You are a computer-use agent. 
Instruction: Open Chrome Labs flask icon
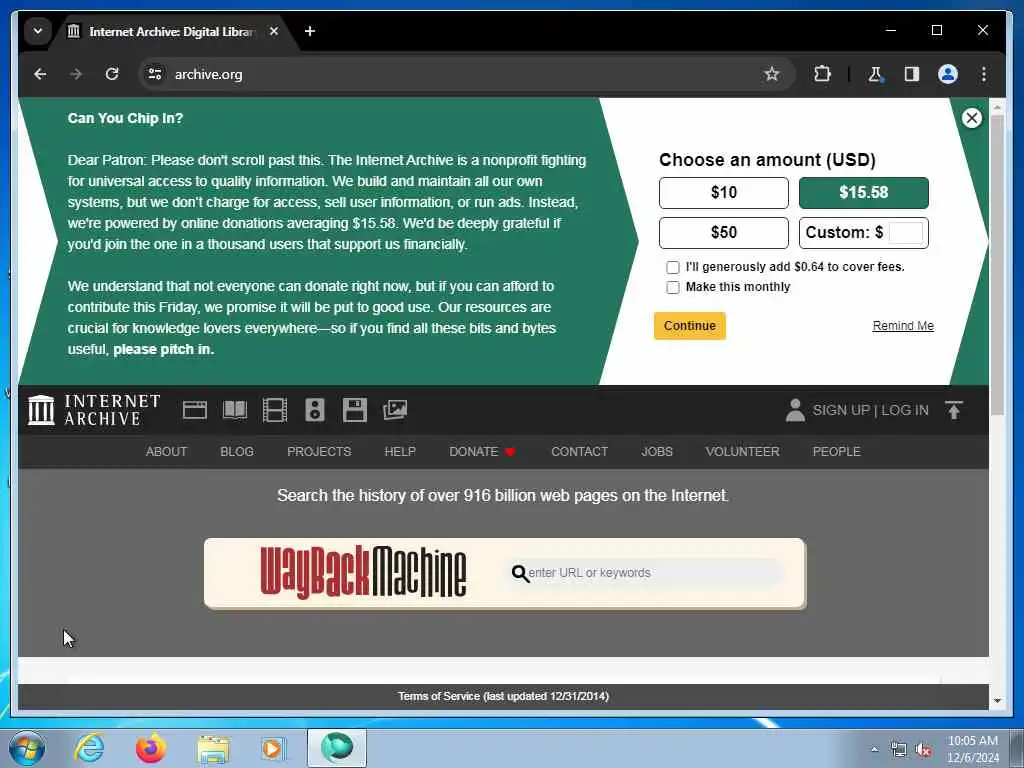point(875,74)
